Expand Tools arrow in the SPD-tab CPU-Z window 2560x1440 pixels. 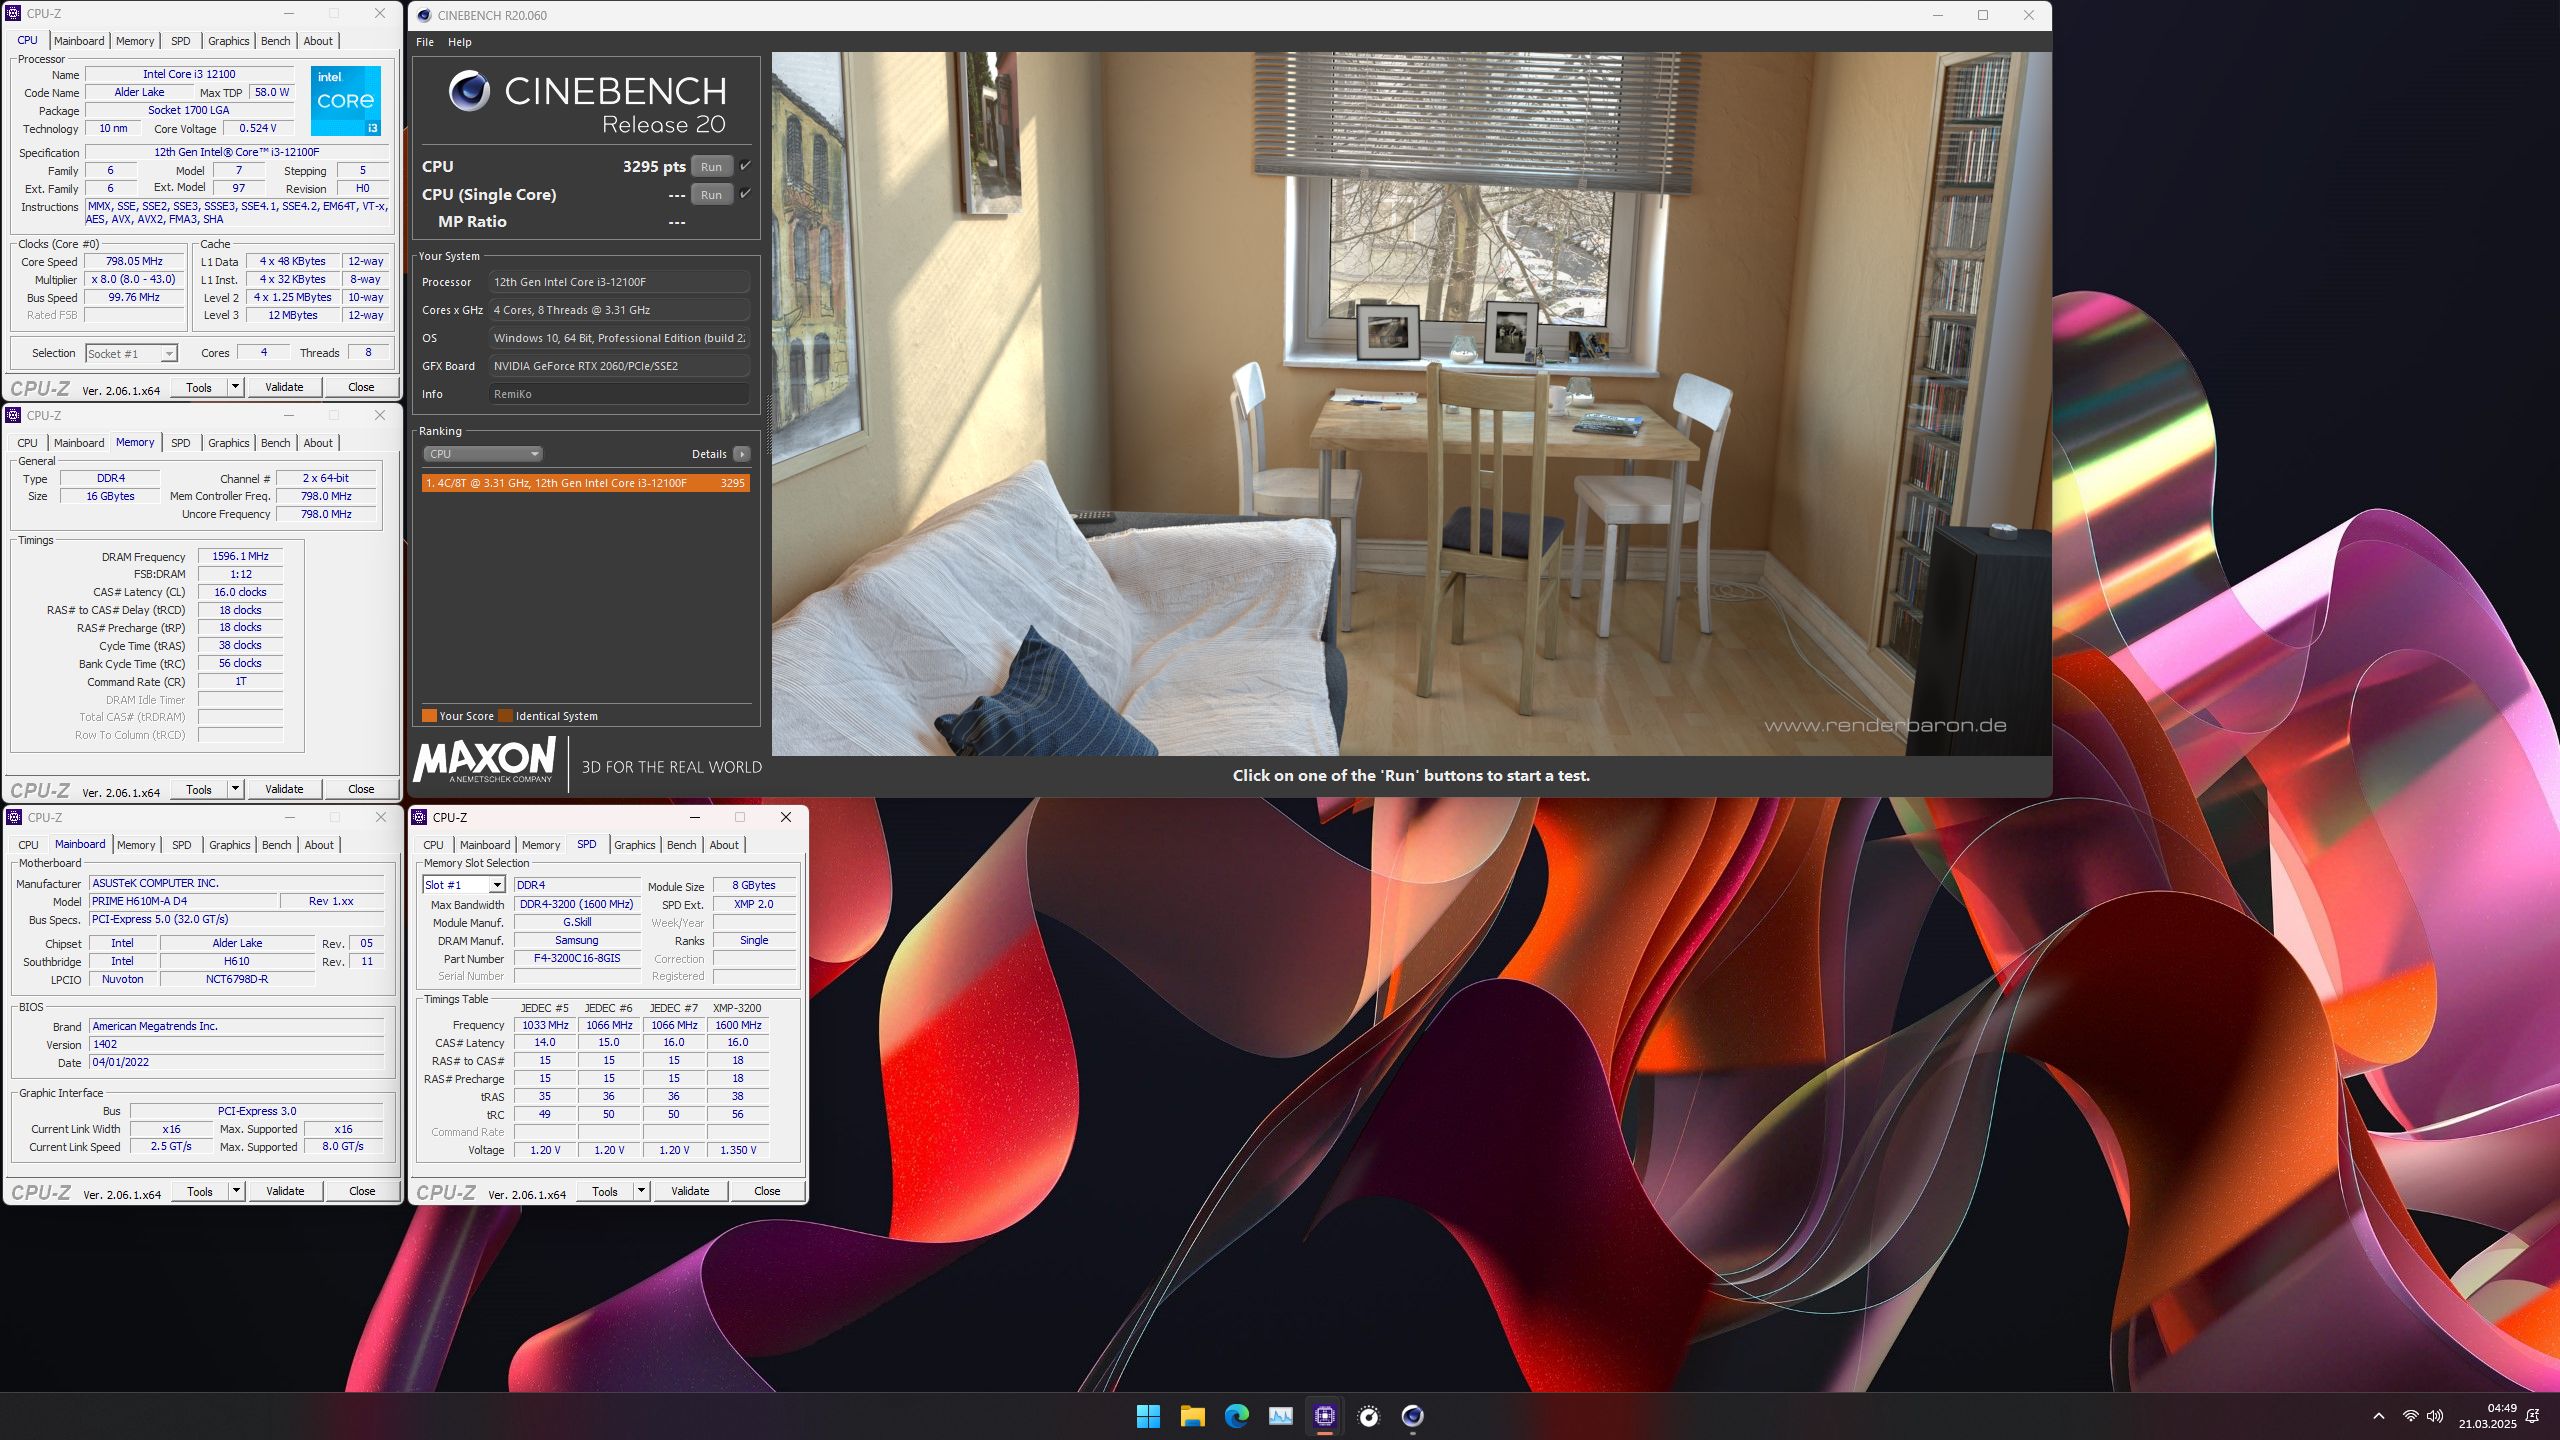[641, 1191]
